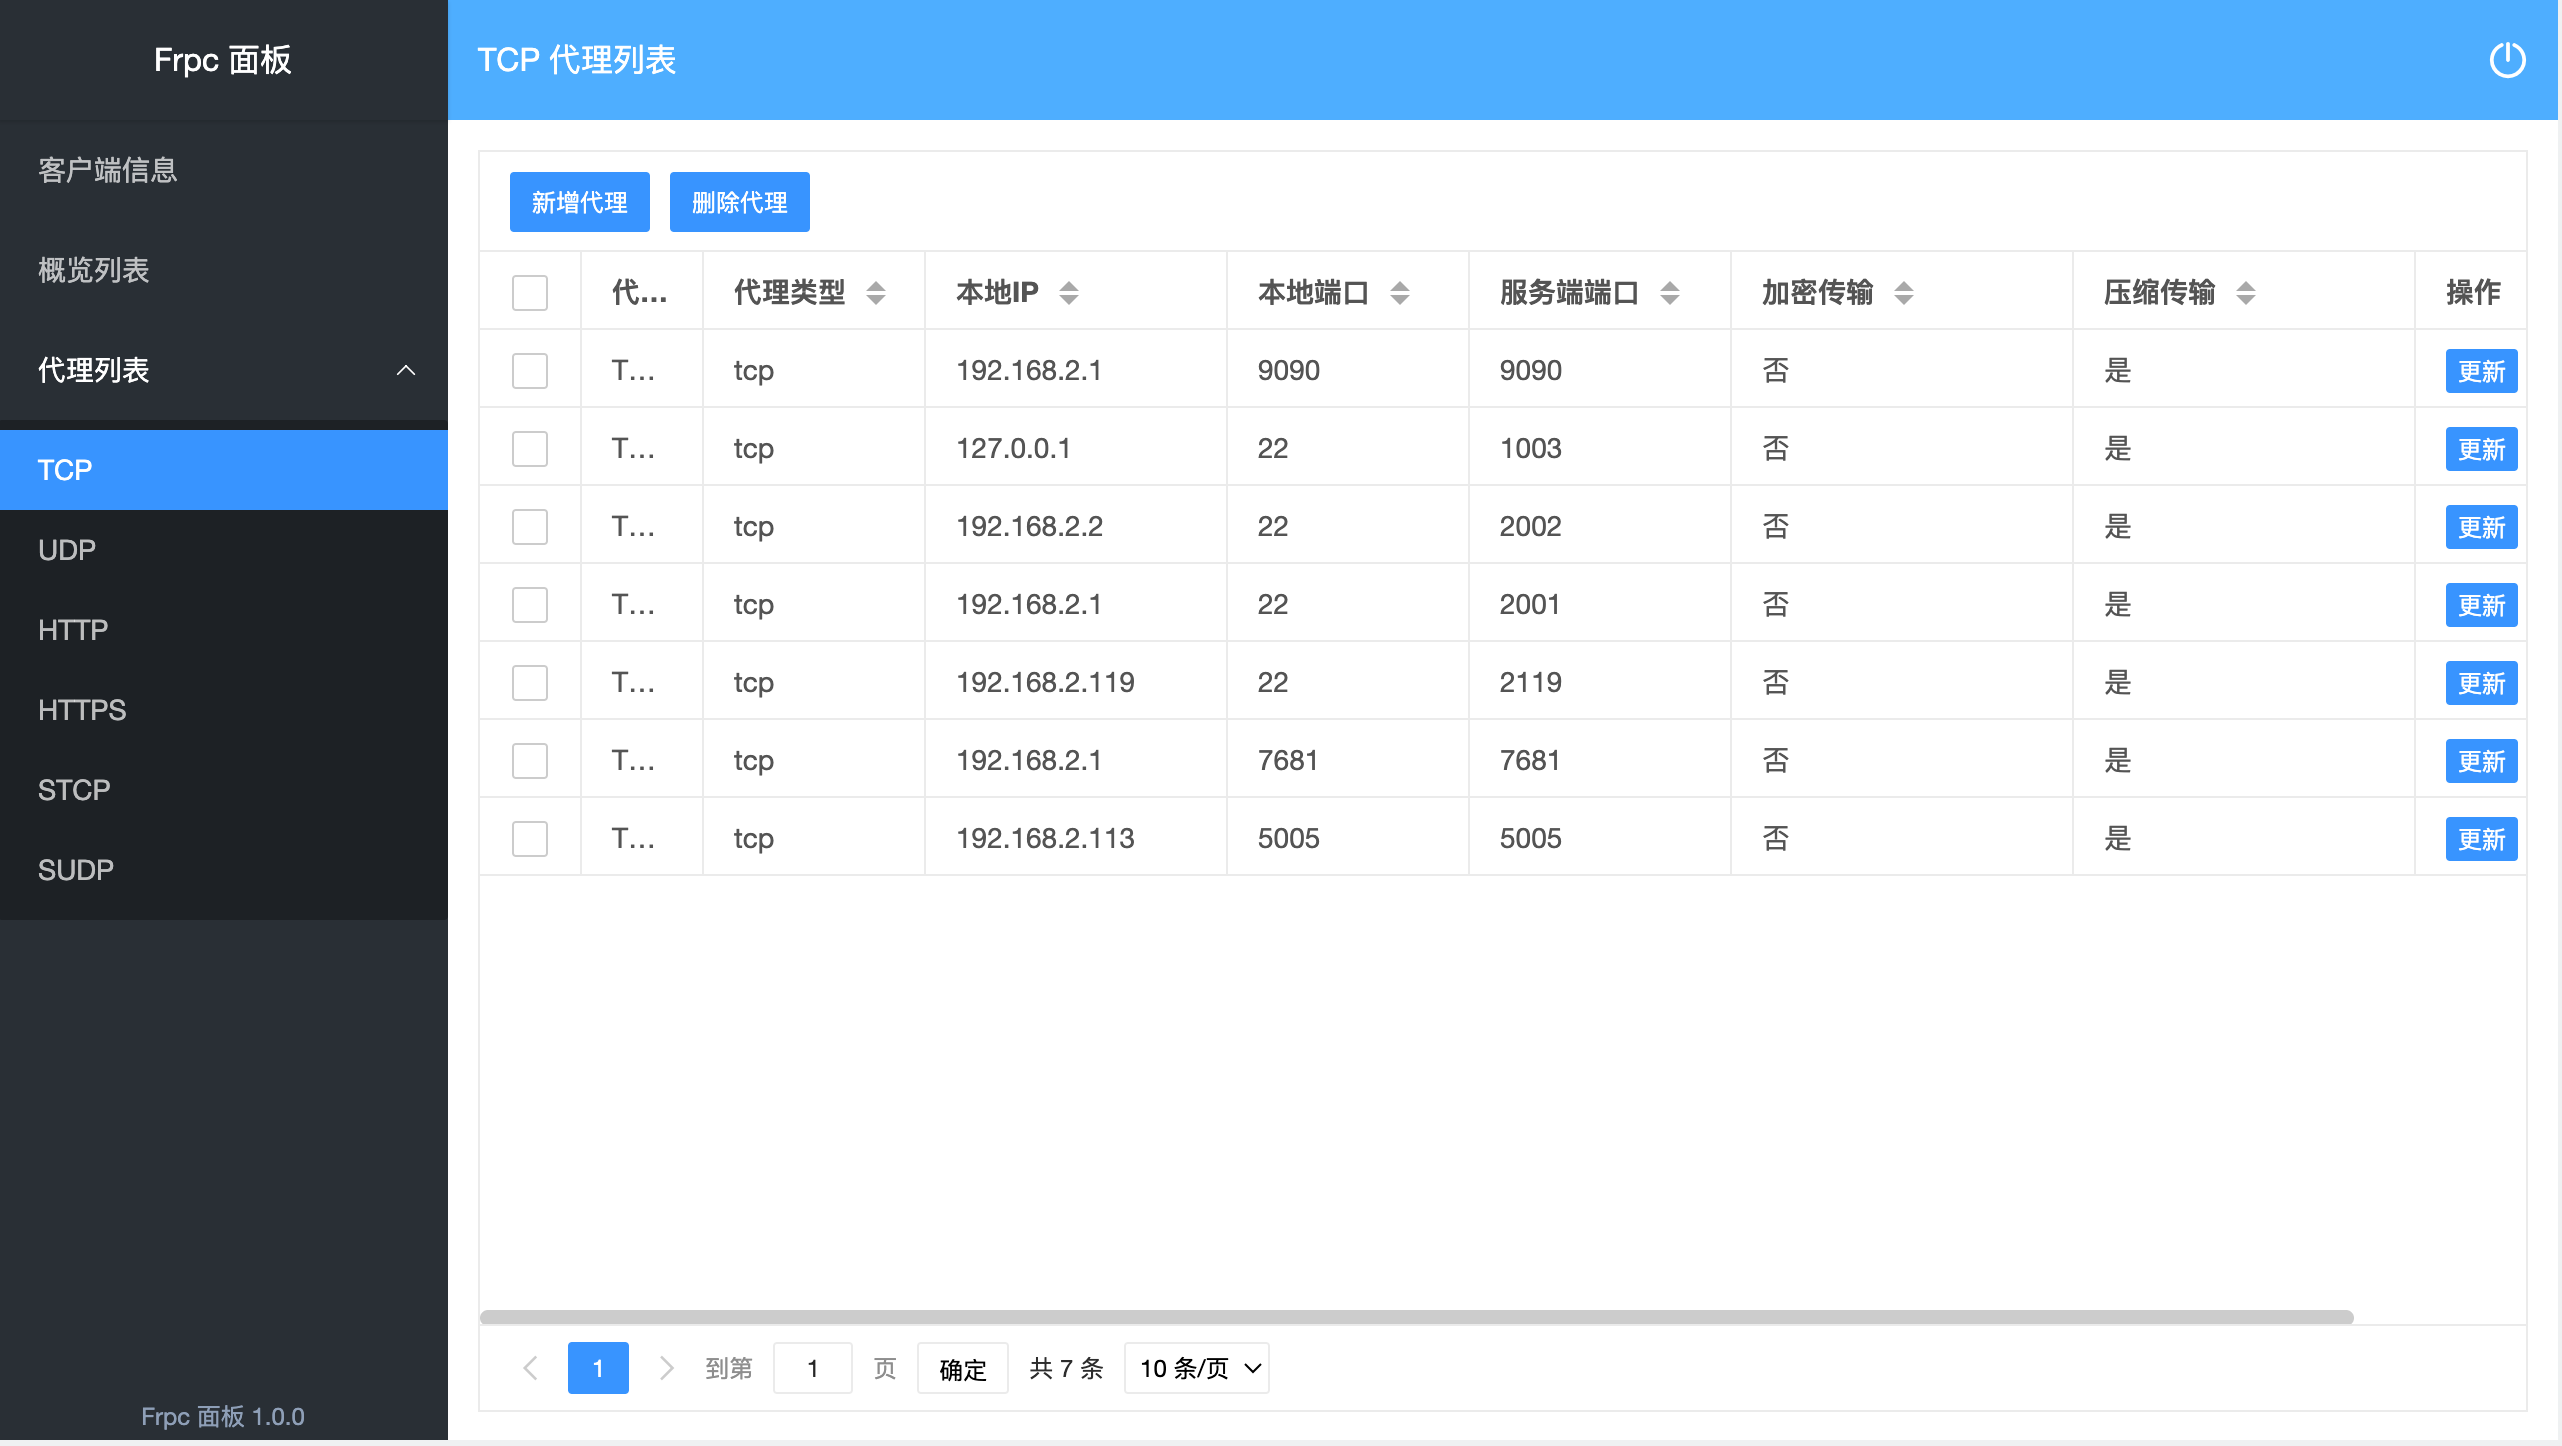This screenshot has height=1446, width=2562.
Task: Sort the 本地IP column
Action: pyautogui.click(x=1069, y=292)
